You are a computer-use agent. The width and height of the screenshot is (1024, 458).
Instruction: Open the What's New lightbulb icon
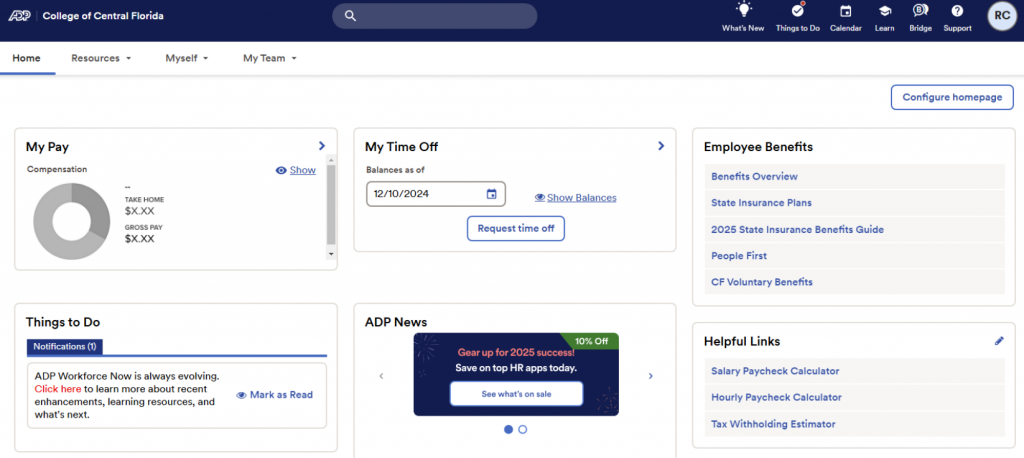(743, 12)
